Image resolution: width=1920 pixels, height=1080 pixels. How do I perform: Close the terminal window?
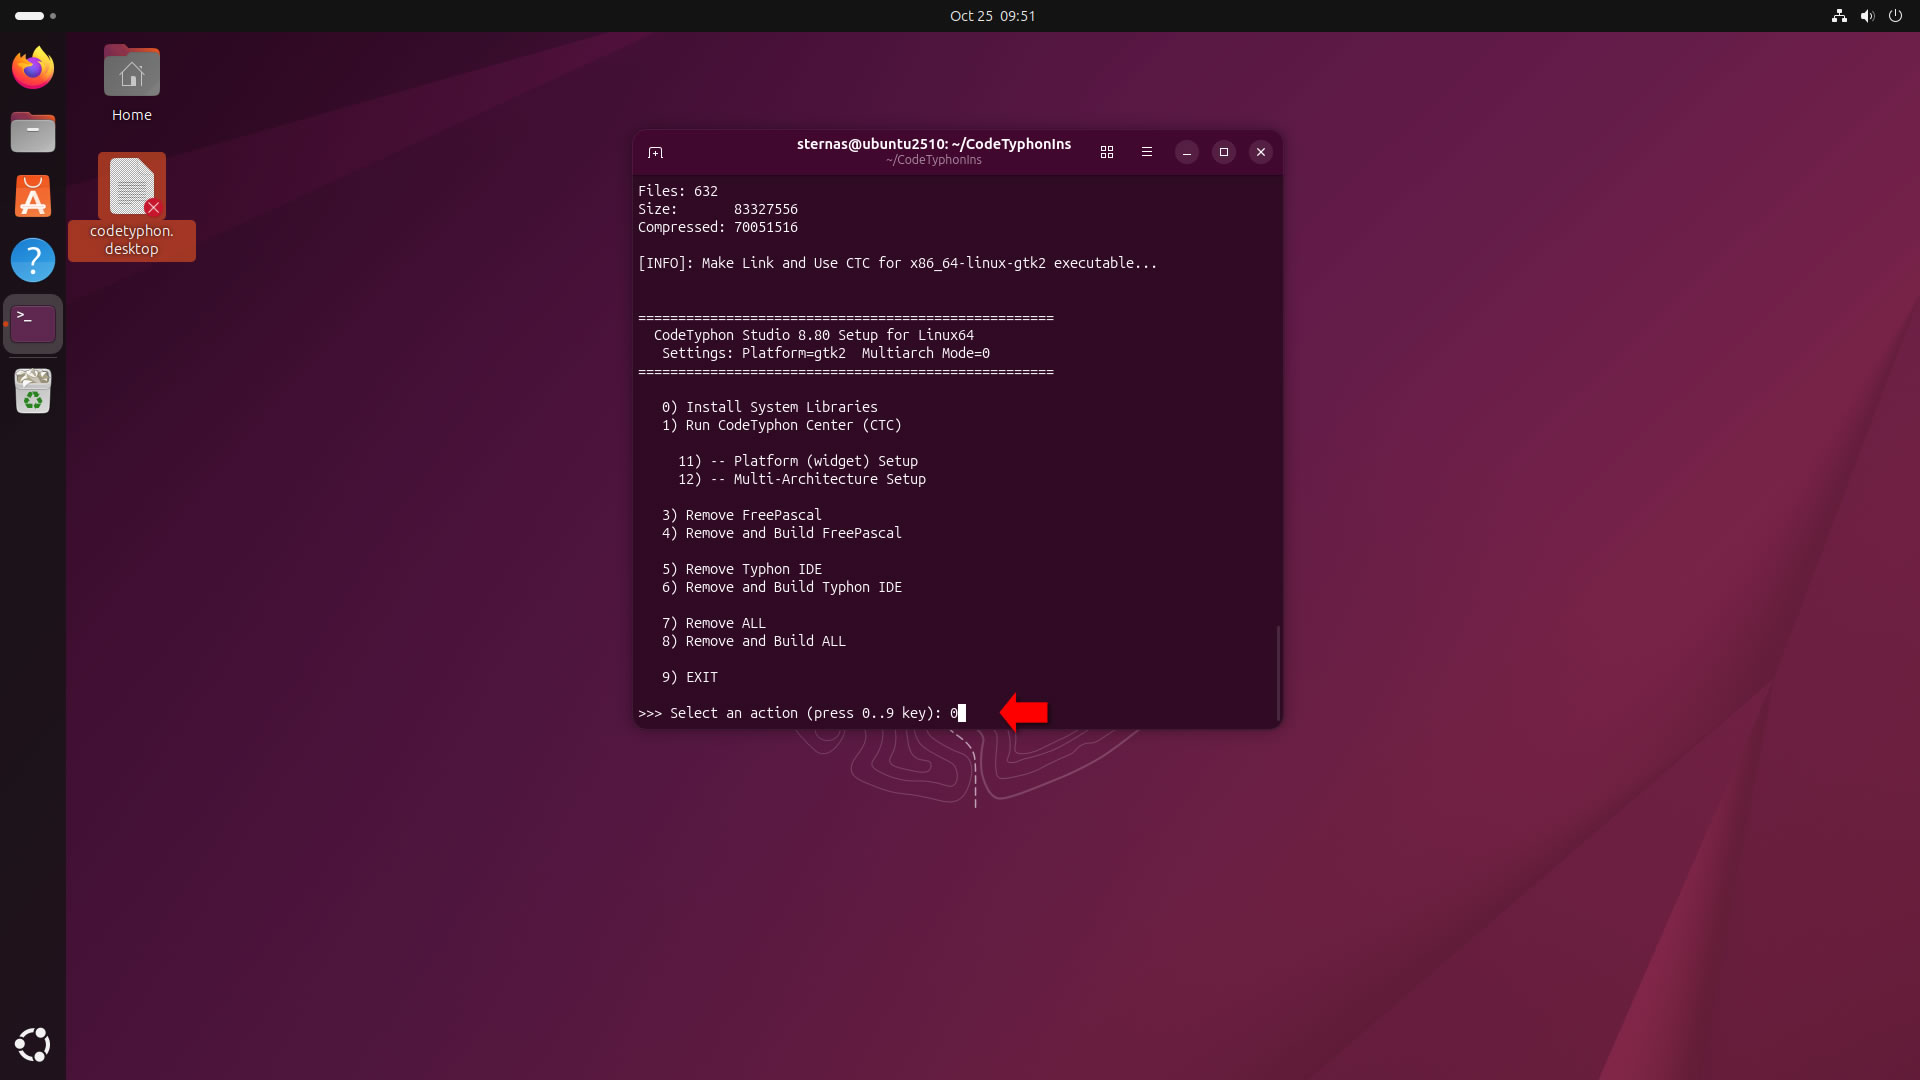coord(1261,152)
